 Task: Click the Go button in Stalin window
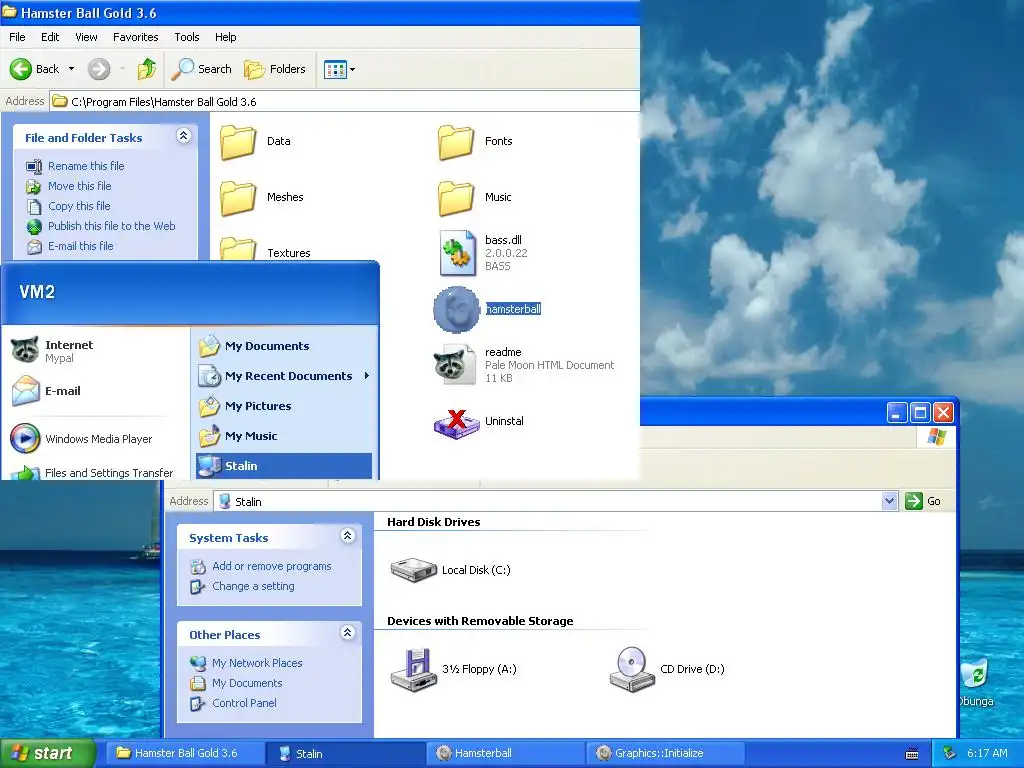[923, 501]
